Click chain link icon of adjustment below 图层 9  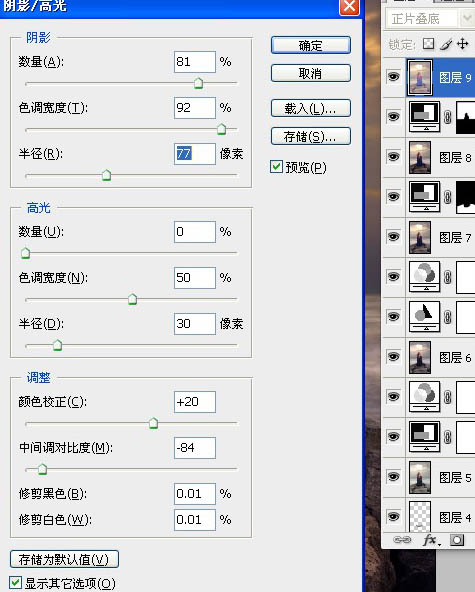pyautogui.click(x=447, y=117)
